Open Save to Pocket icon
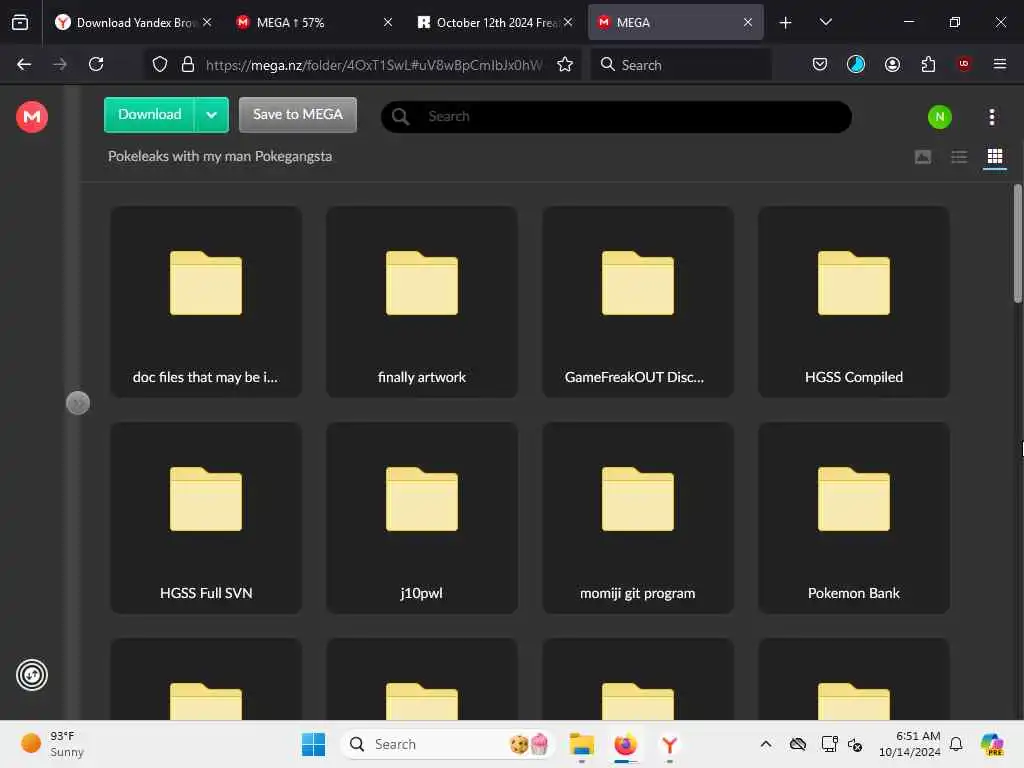The image size is (1024, 768). [820, 64]
